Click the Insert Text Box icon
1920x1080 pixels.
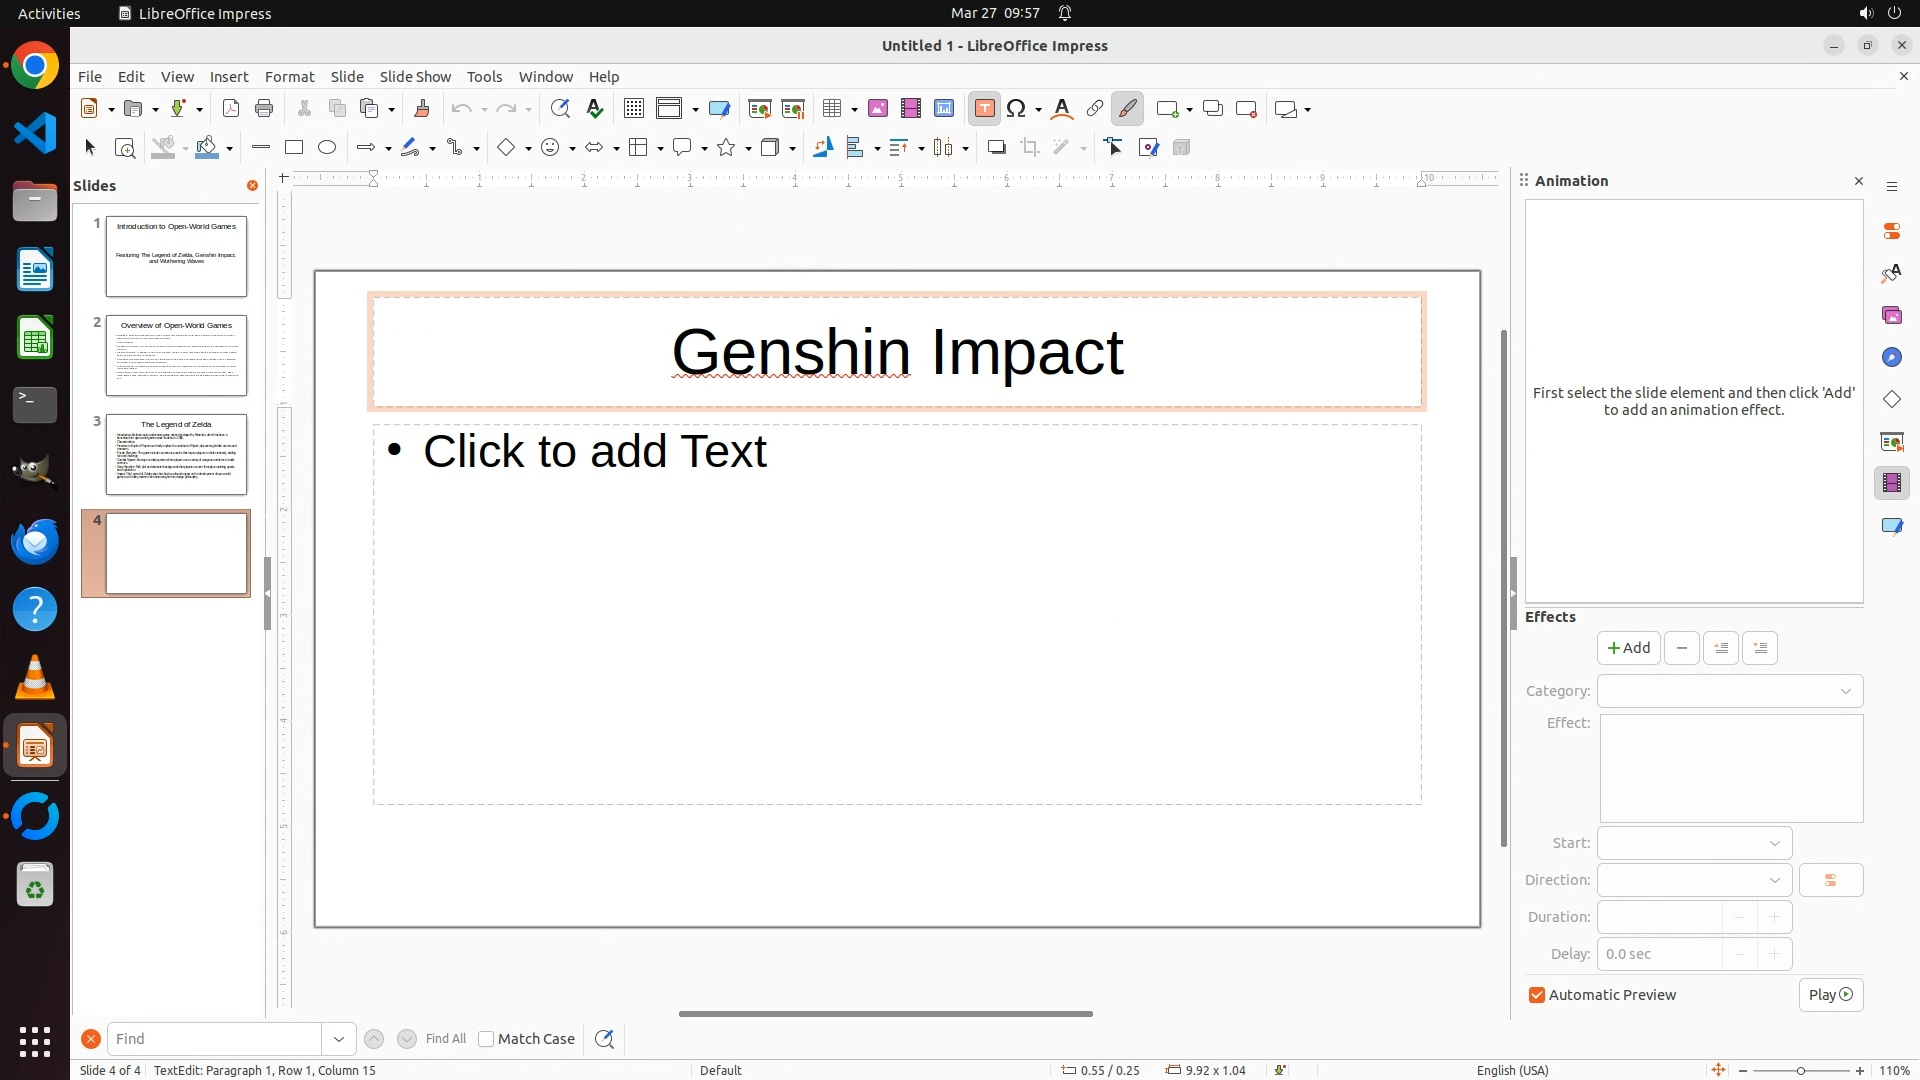(984, 109)
